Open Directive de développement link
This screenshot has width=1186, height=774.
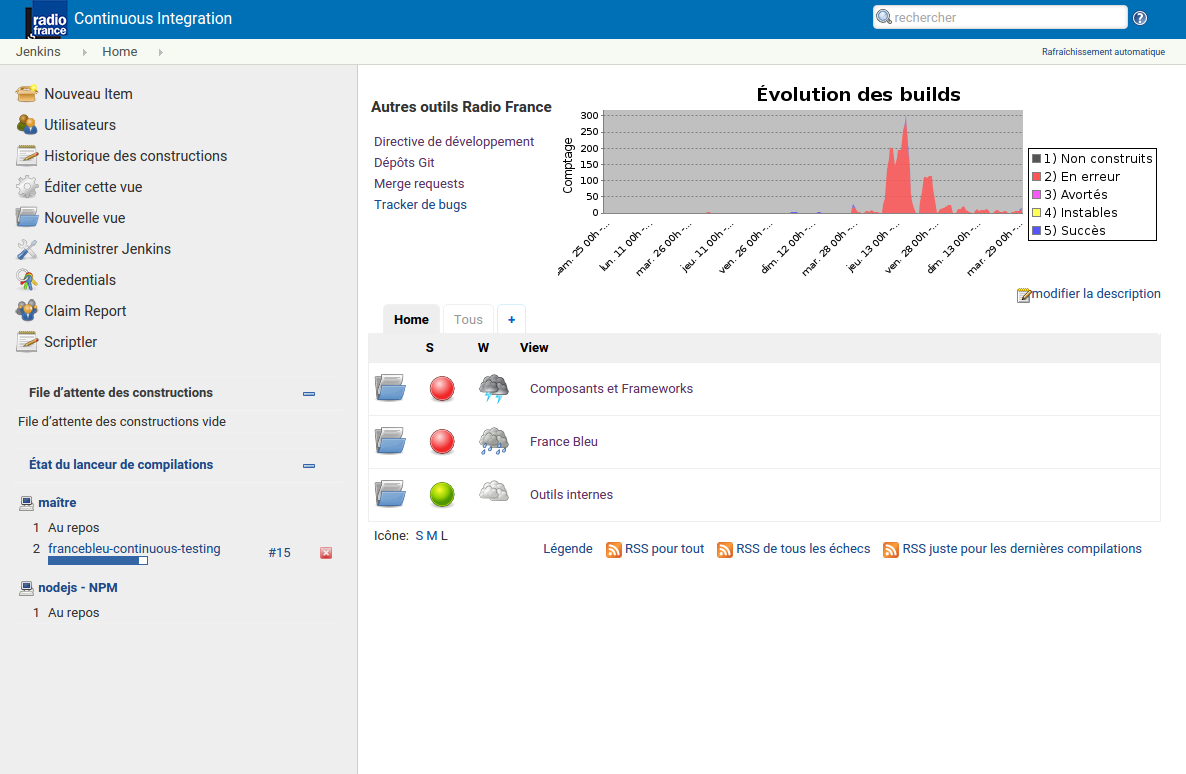click(454, 141)
